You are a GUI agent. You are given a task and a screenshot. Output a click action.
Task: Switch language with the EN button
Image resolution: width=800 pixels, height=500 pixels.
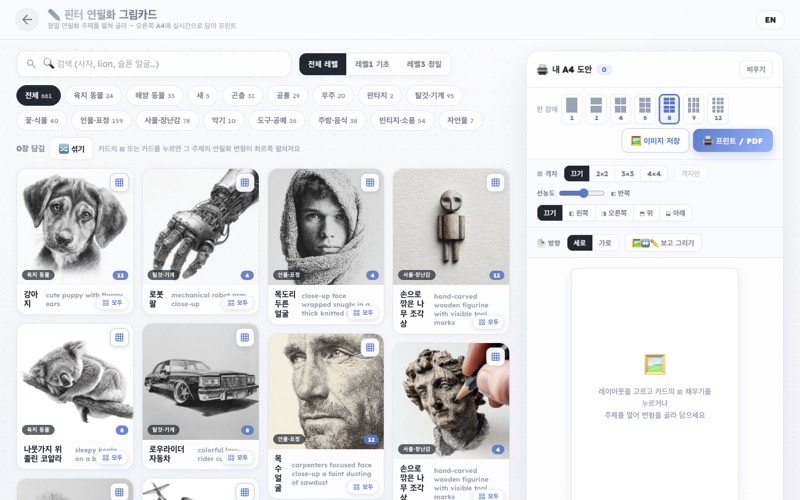coord(770,20)
